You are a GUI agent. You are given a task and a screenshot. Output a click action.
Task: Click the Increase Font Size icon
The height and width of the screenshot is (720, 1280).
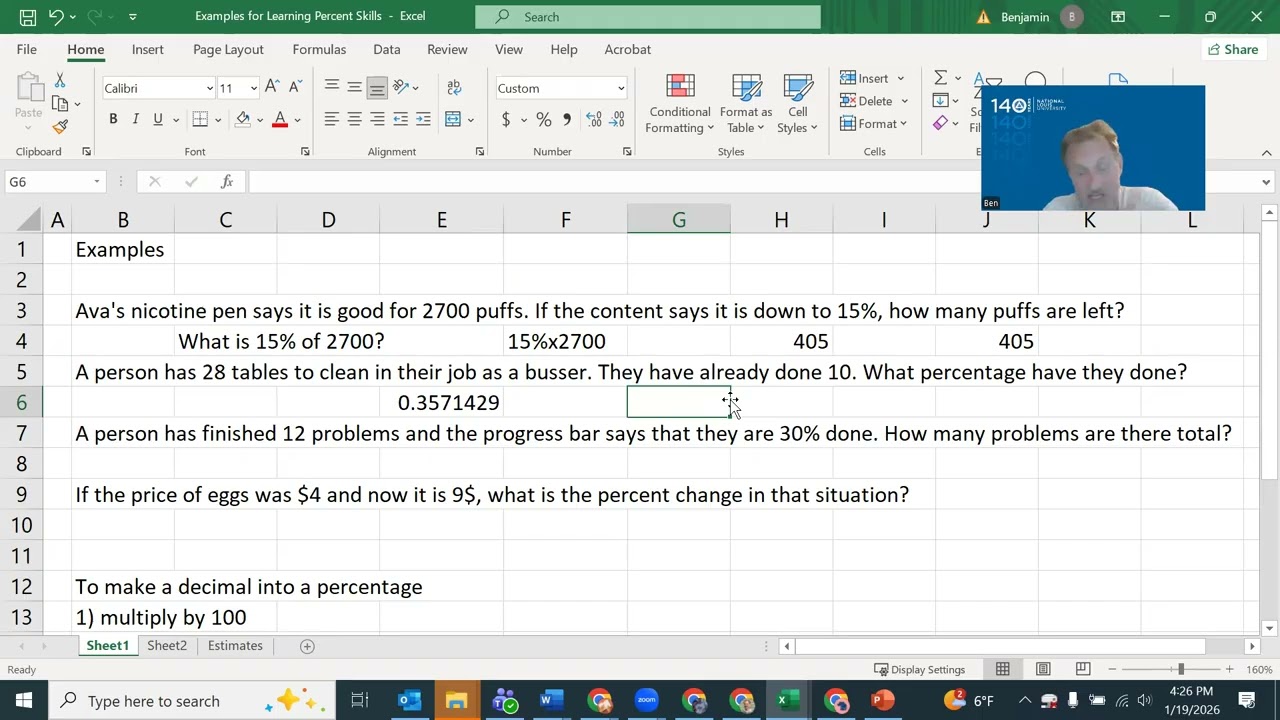(273, 88)
